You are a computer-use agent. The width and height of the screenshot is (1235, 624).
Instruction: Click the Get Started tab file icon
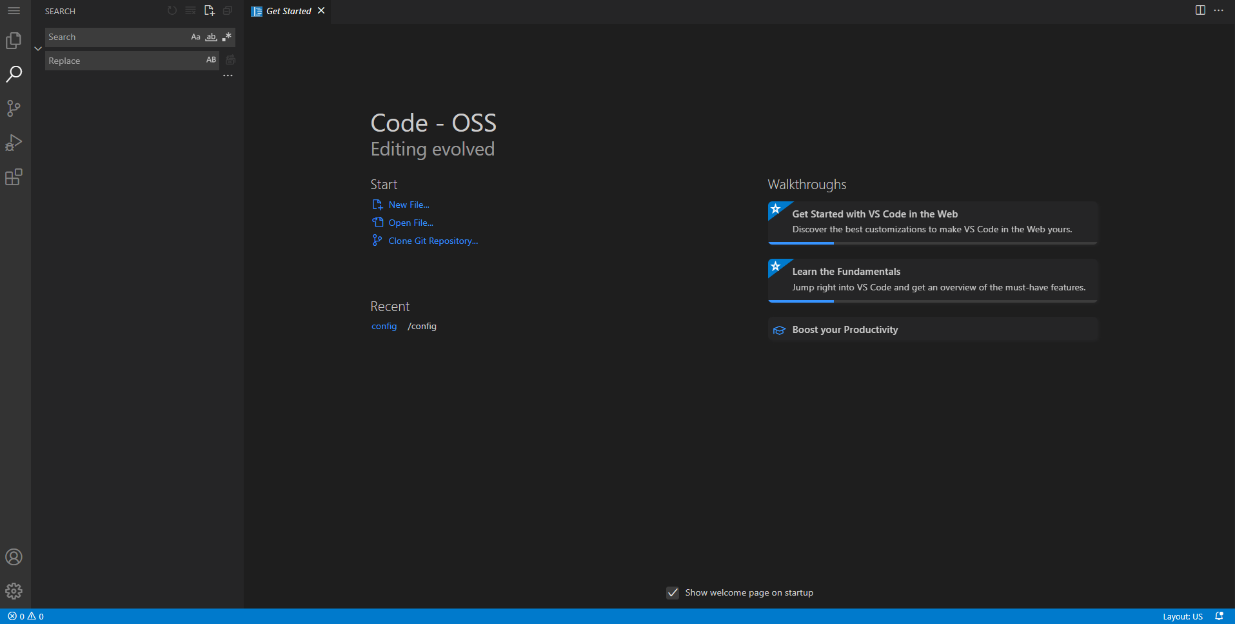(257, 11)
